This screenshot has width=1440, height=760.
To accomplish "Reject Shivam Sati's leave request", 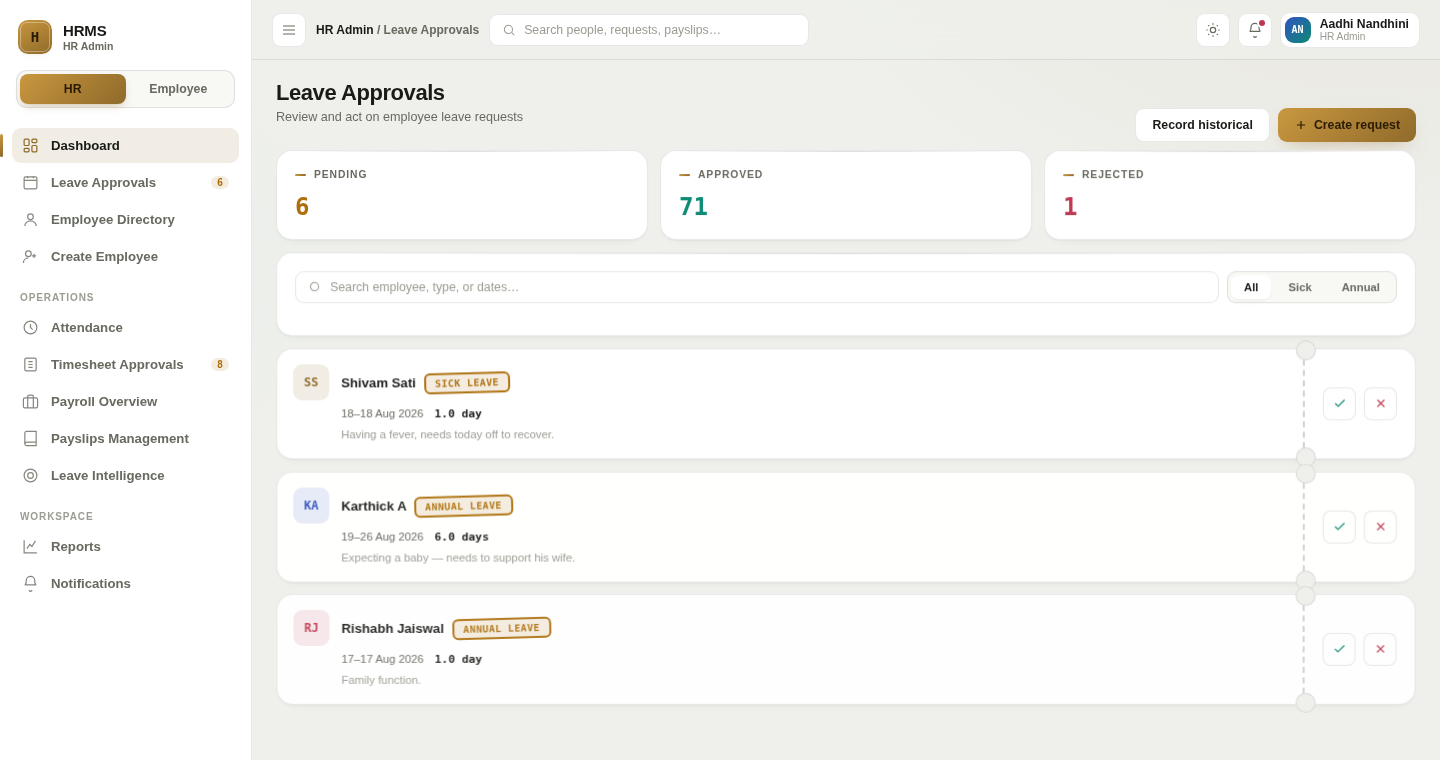I will pyautogui.click(x=1381, y=404).
